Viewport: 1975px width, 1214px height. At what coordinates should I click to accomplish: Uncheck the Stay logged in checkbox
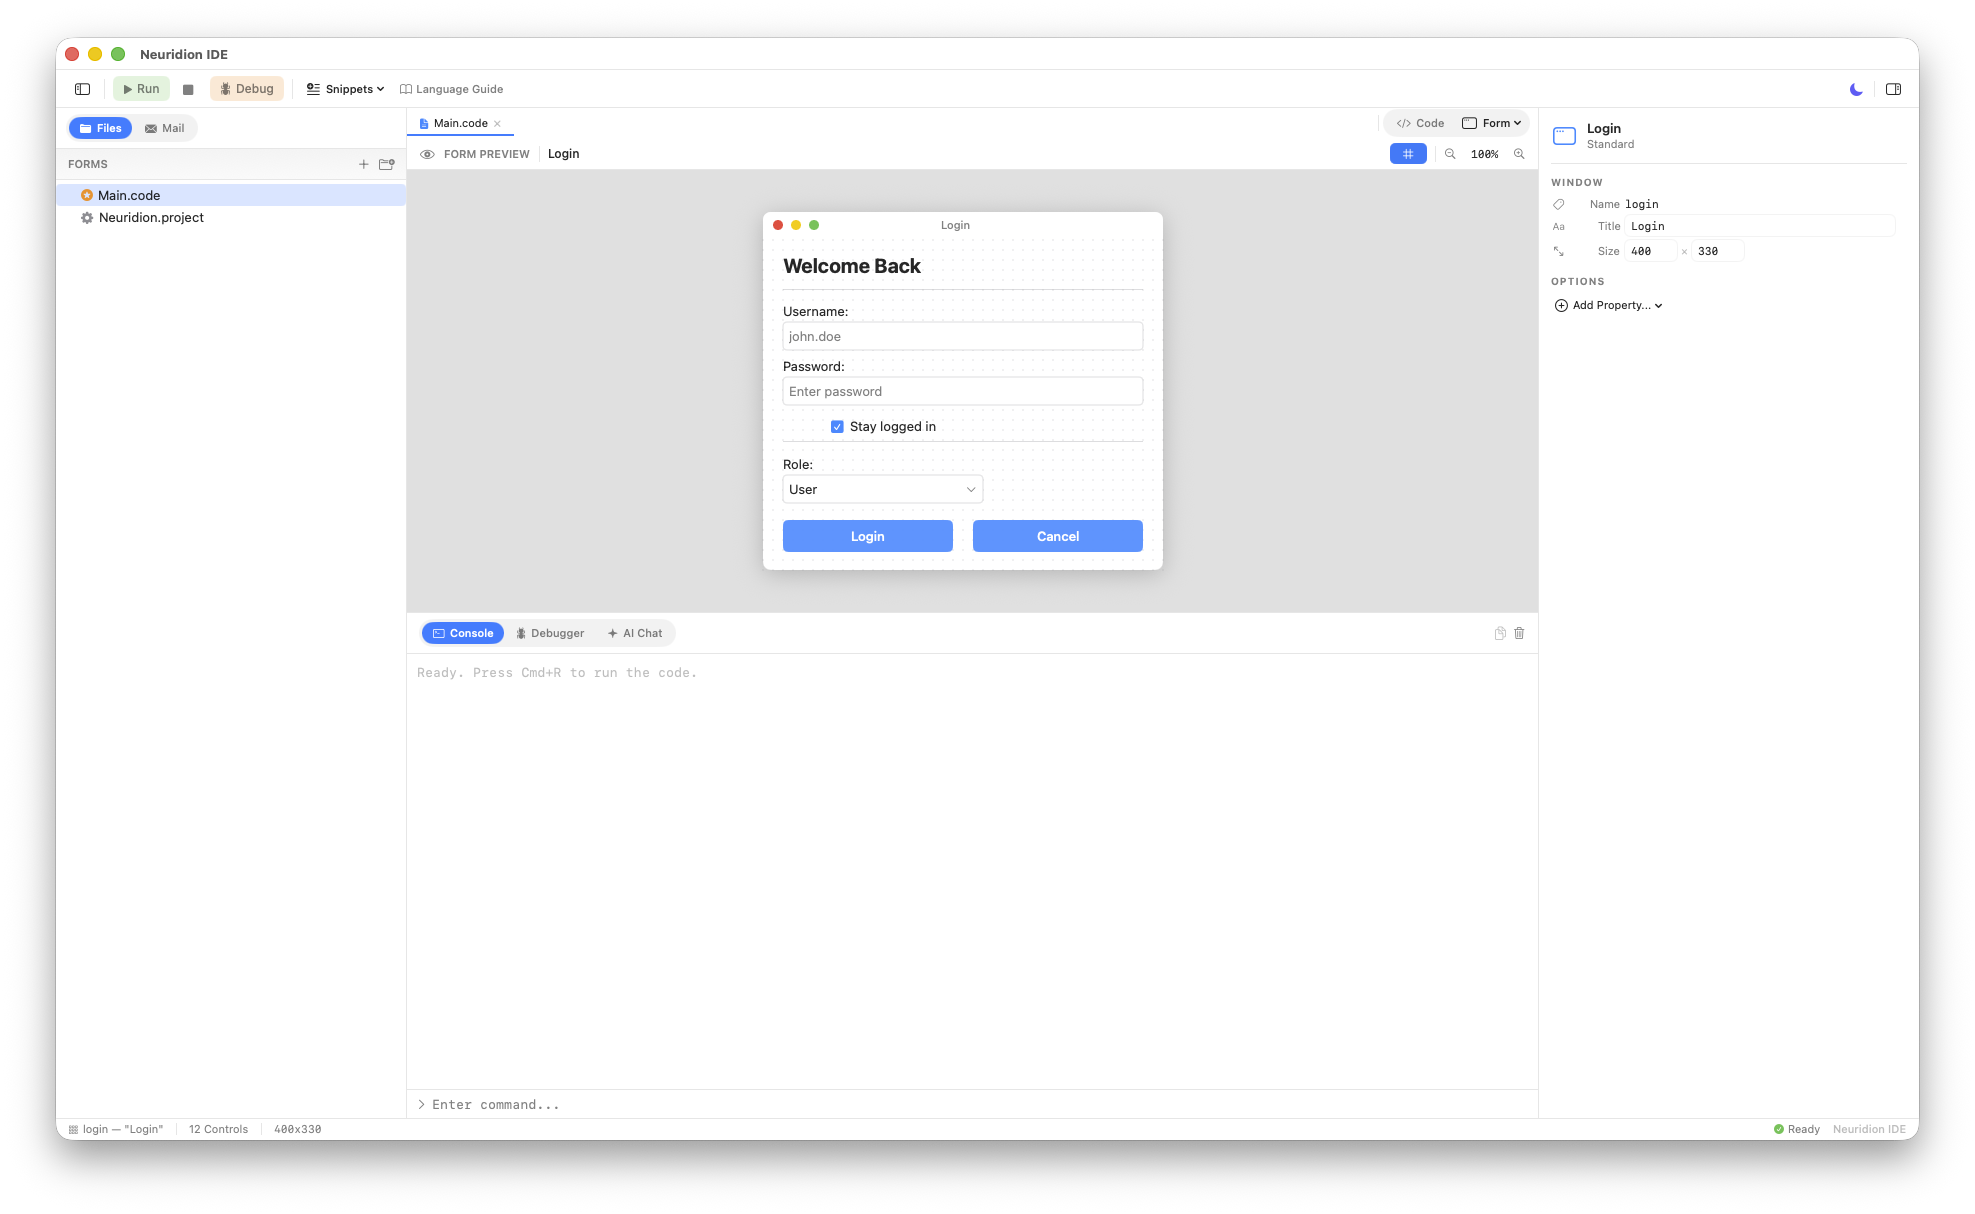click(x=838, y=426)
